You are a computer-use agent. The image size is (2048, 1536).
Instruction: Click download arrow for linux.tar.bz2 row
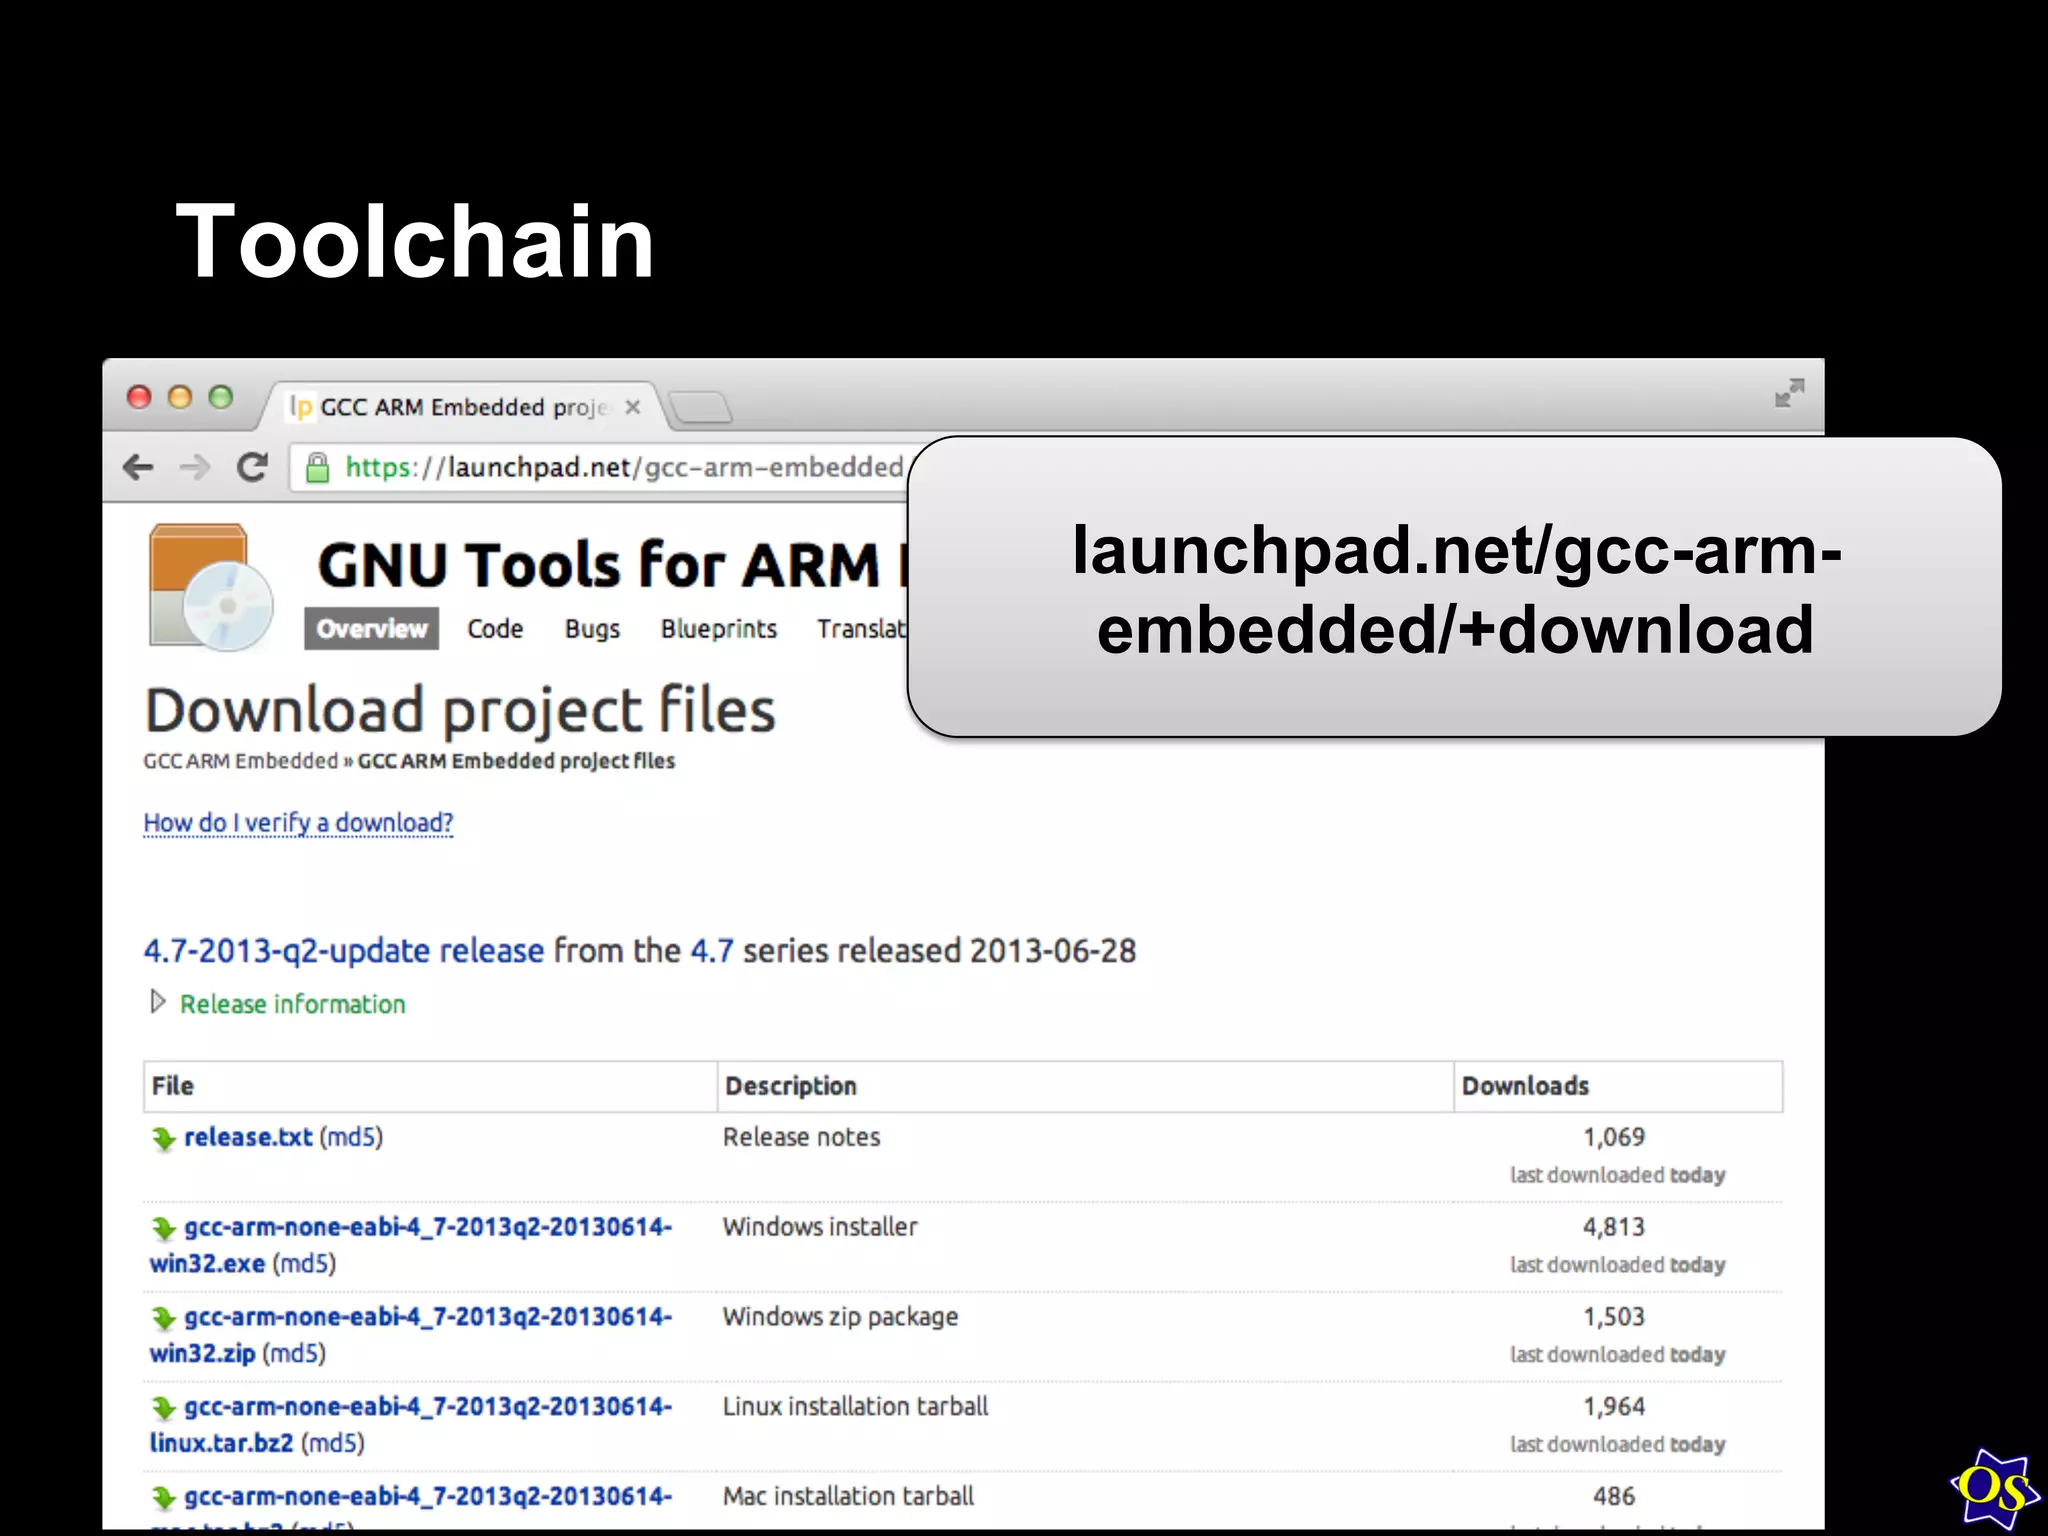(163, 1408)
